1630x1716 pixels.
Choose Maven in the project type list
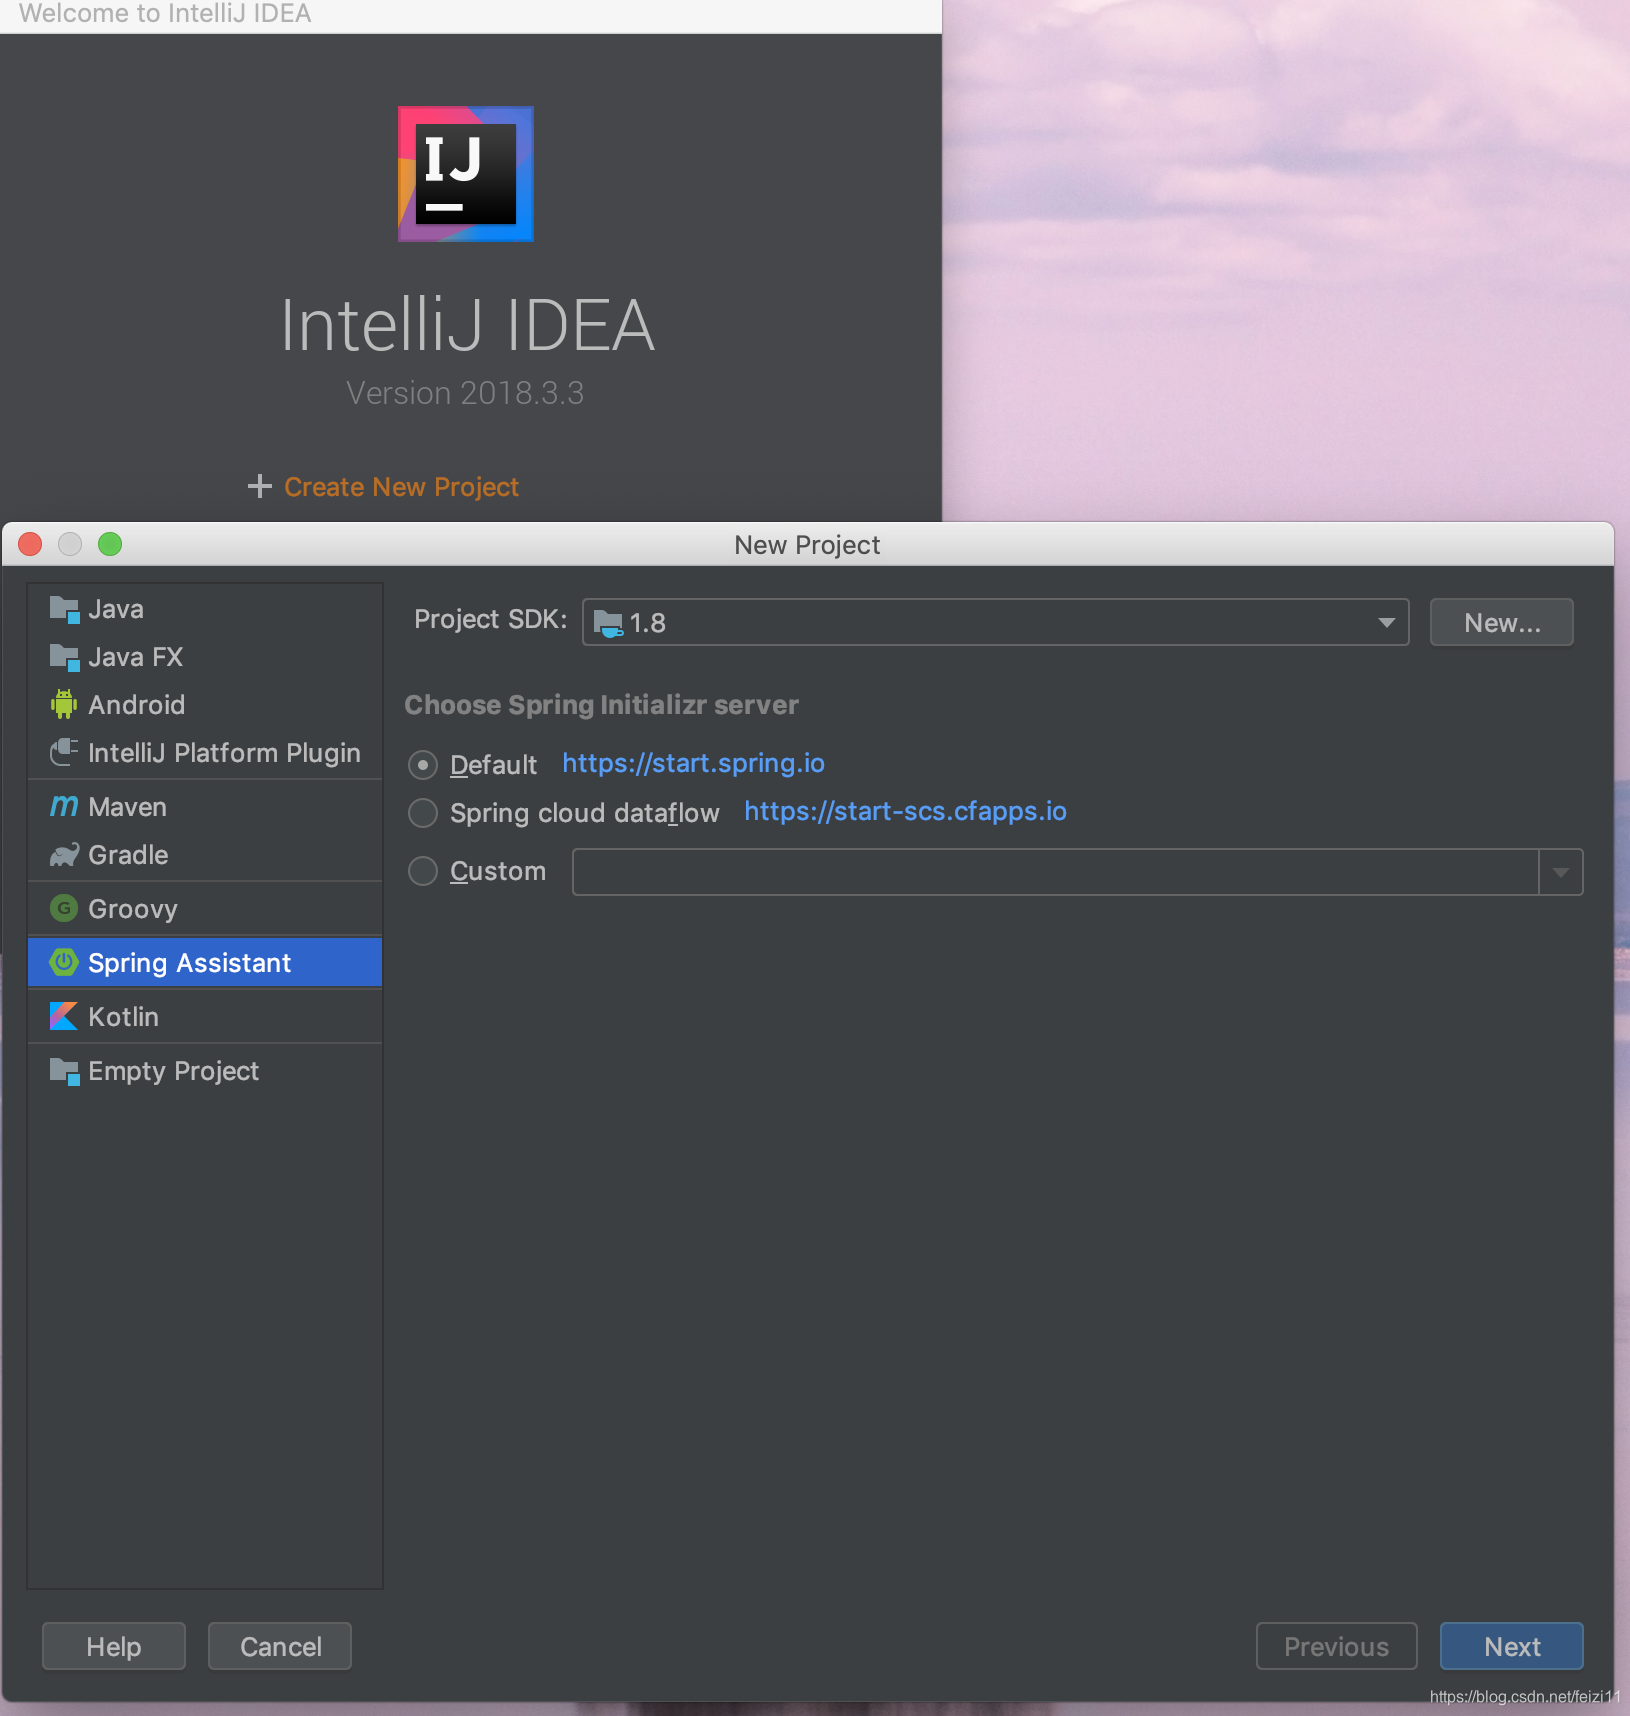(x=205, y=807)
